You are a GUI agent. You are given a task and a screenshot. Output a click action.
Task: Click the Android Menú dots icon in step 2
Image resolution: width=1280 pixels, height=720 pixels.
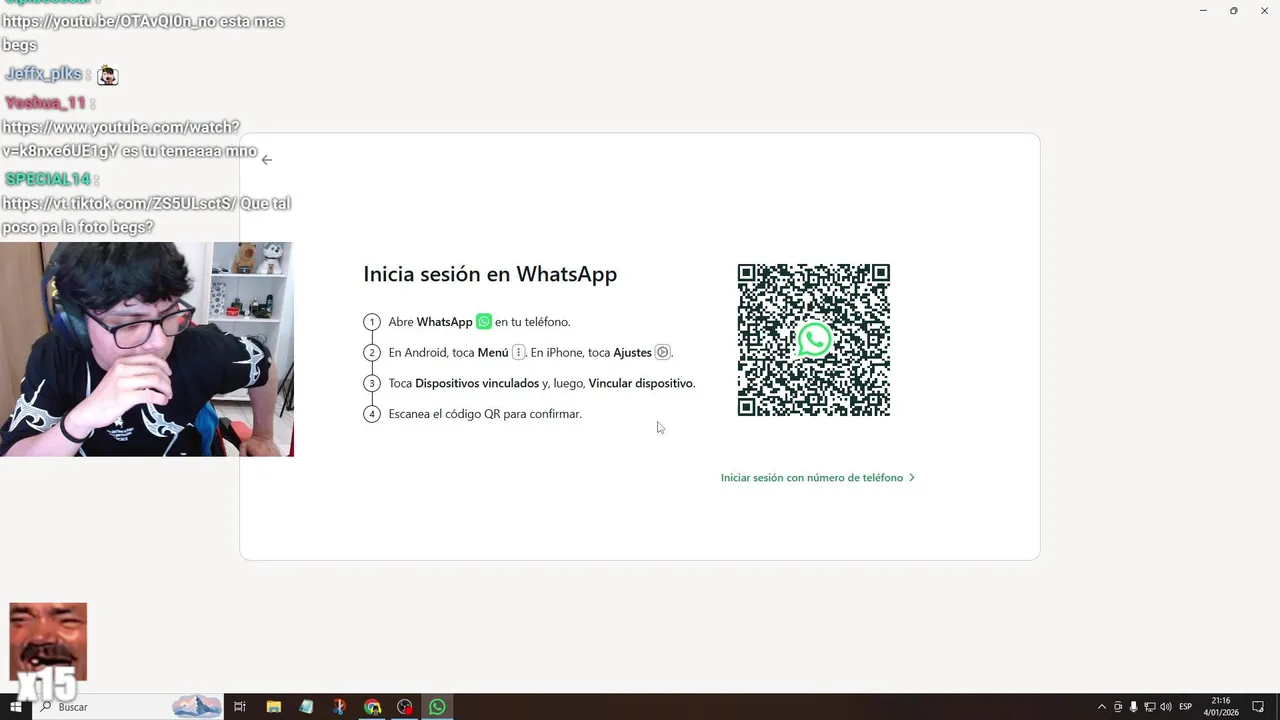point(518,352)
